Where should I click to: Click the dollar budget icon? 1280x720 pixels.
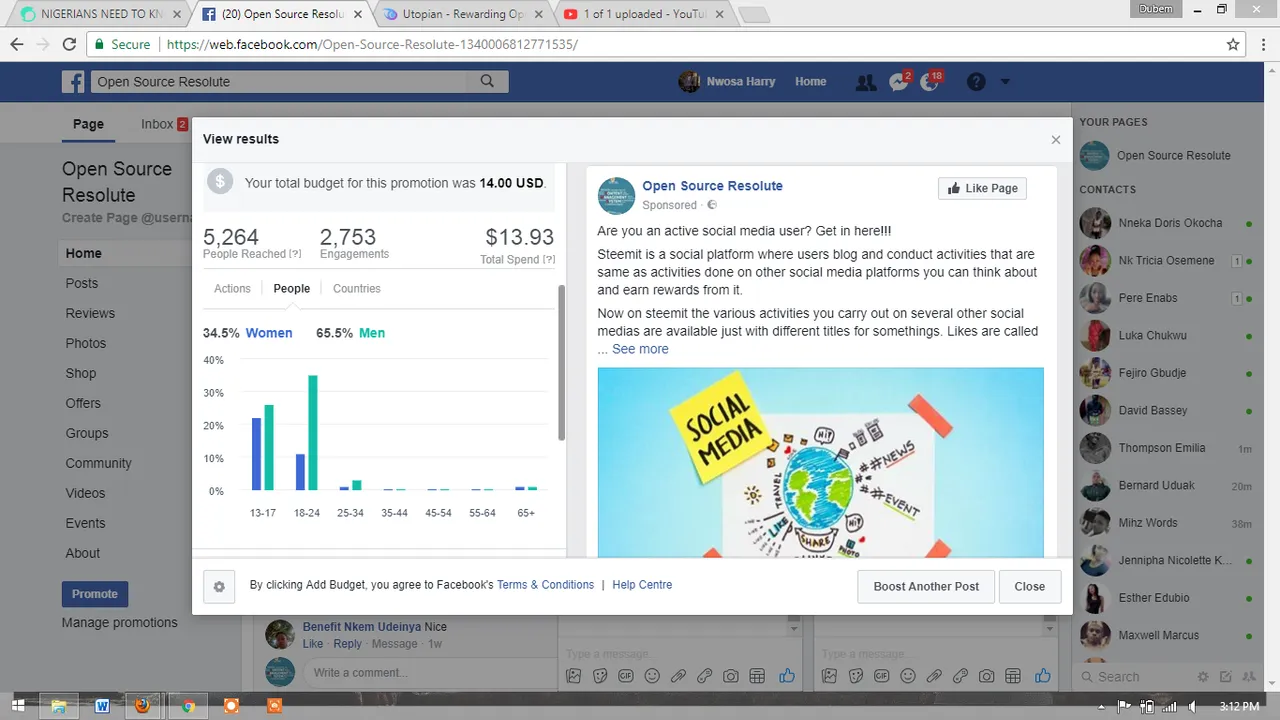(x=221, y=182)
